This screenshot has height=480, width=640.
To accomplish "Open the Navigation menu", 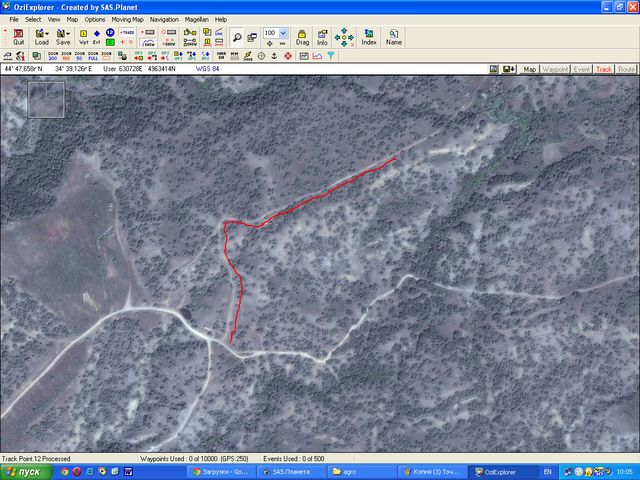I will coord(164,19).
